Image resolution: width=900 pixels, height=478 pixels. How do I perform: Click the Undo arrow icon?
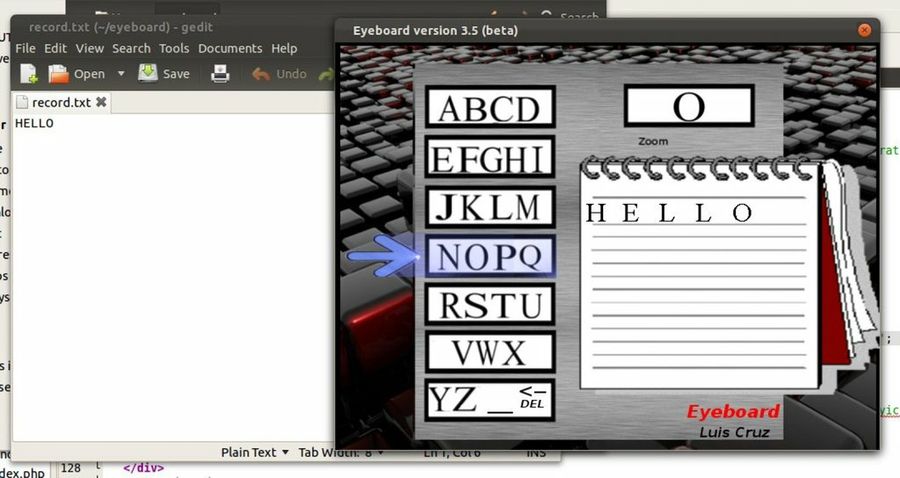[x=262, y=73]
